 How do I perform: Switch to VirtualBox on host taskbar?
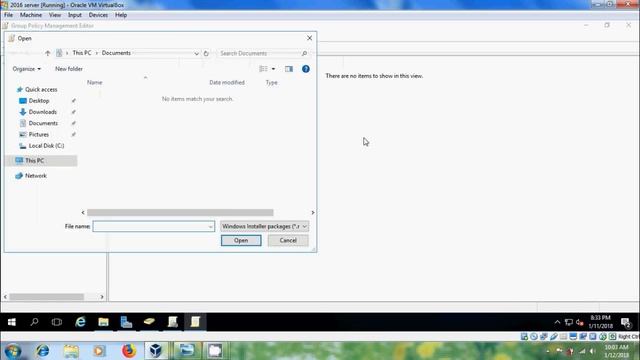tap(156, 351)
